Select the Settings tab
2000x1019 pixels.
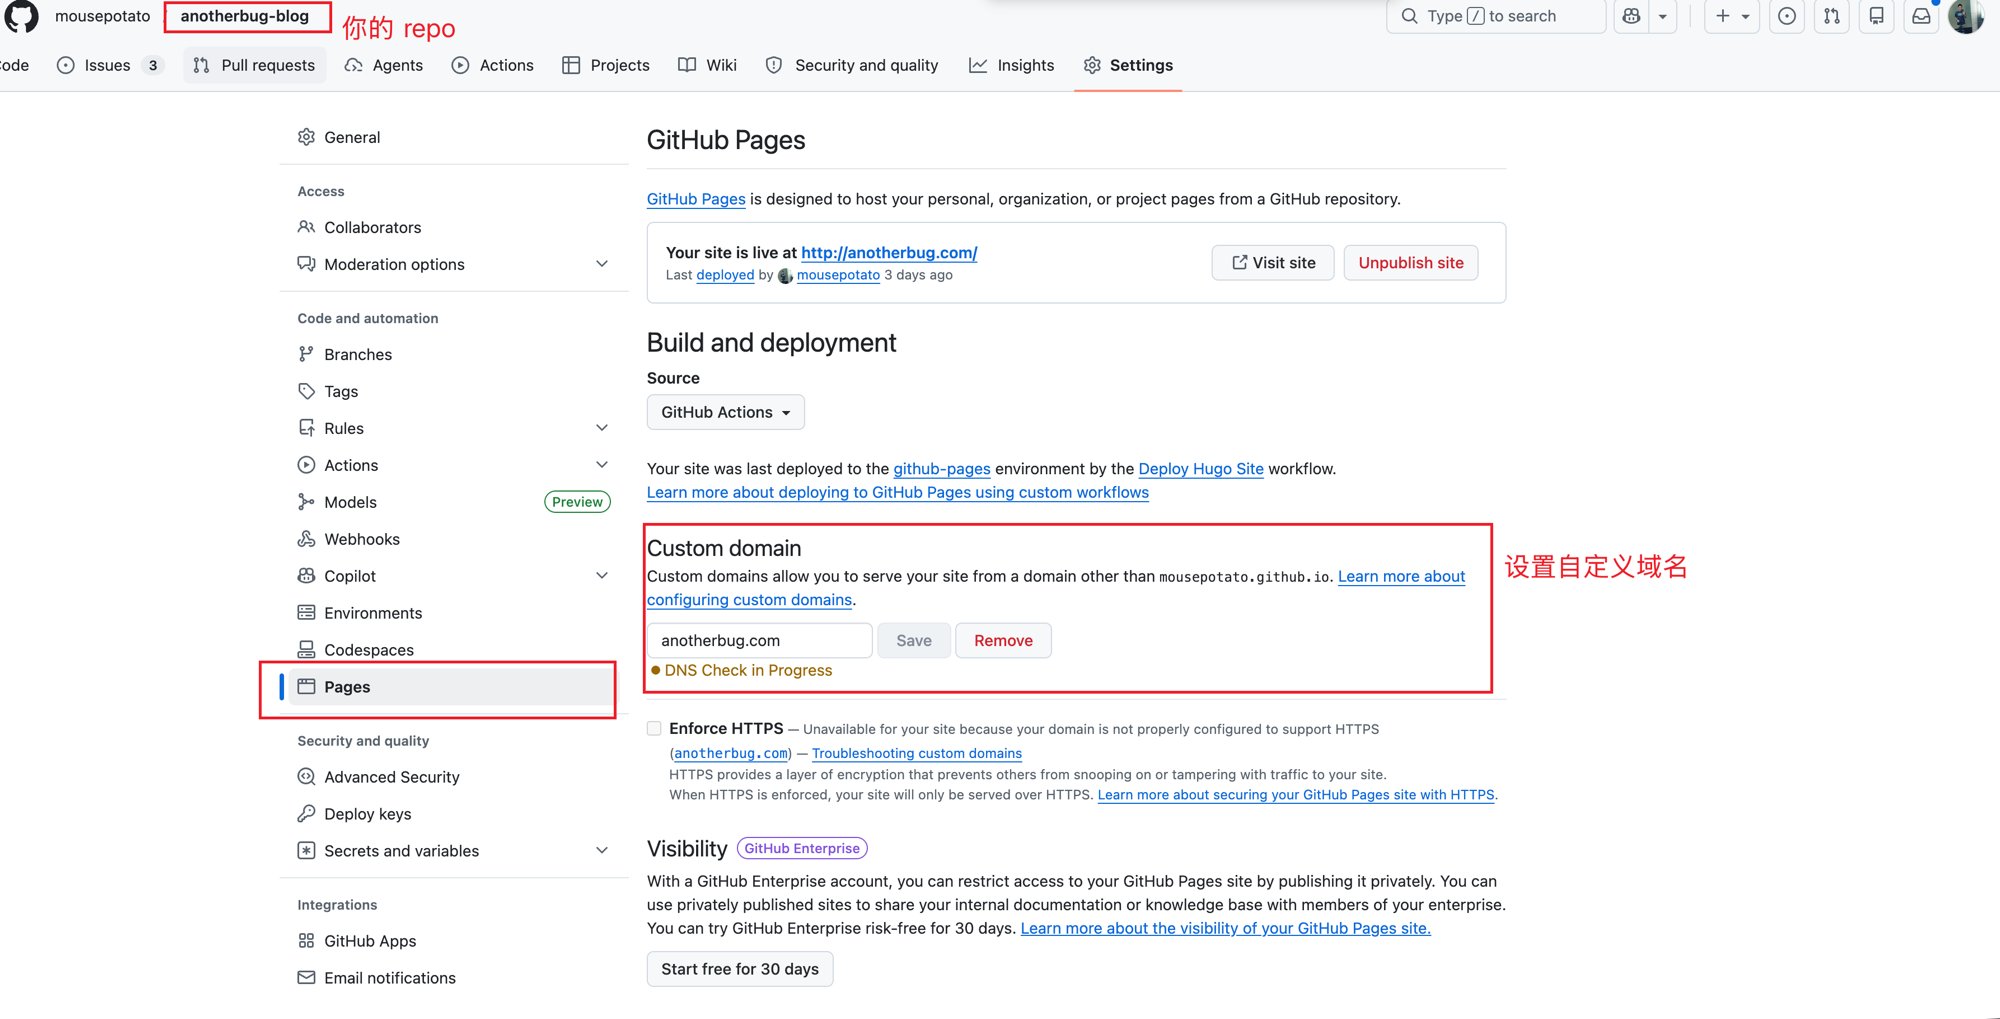(x=1128, y=65)
